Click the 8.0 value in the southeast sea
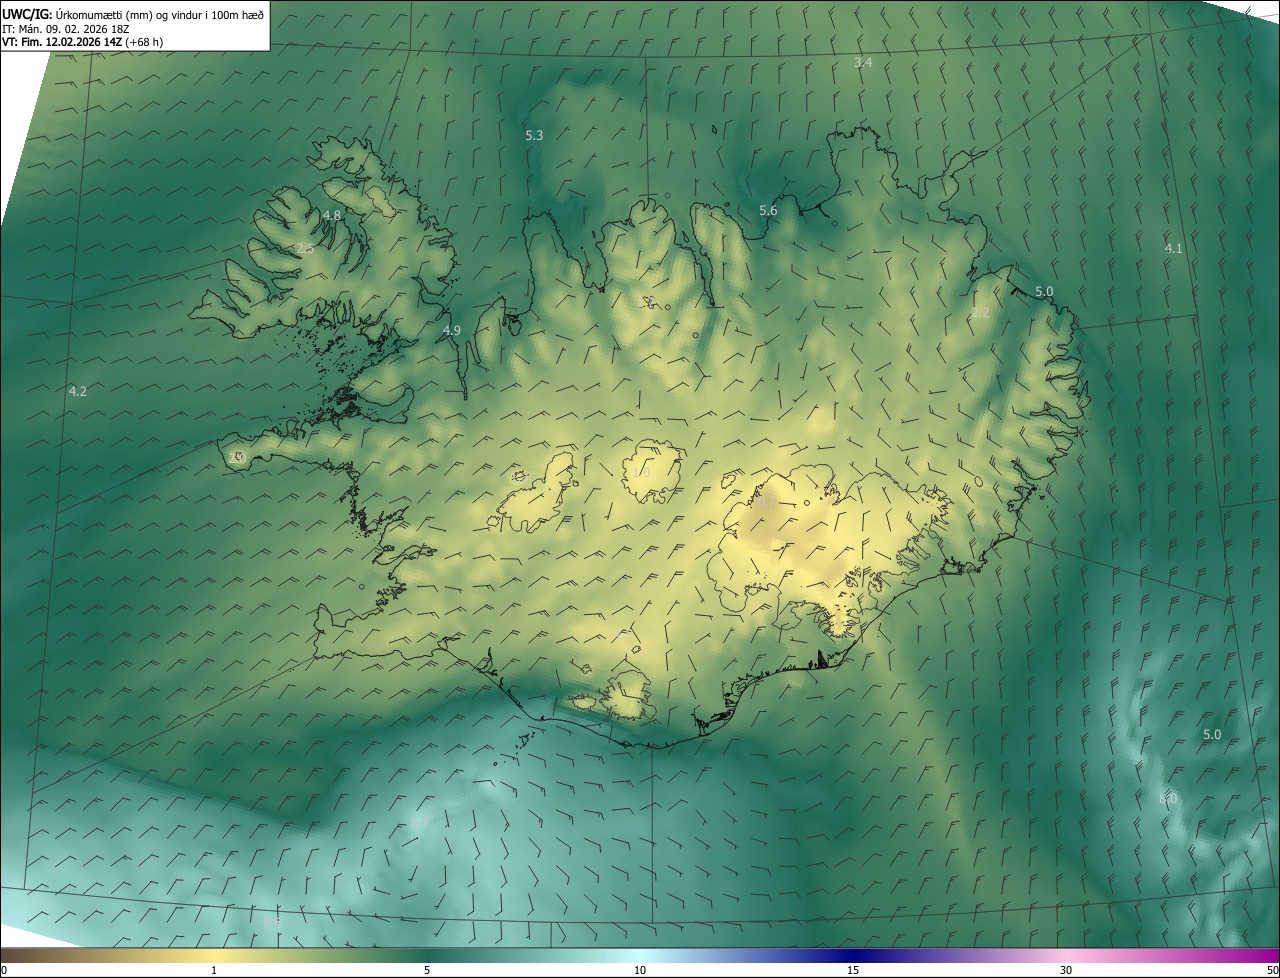1280x978 pixels. [x=1168, y=798]
